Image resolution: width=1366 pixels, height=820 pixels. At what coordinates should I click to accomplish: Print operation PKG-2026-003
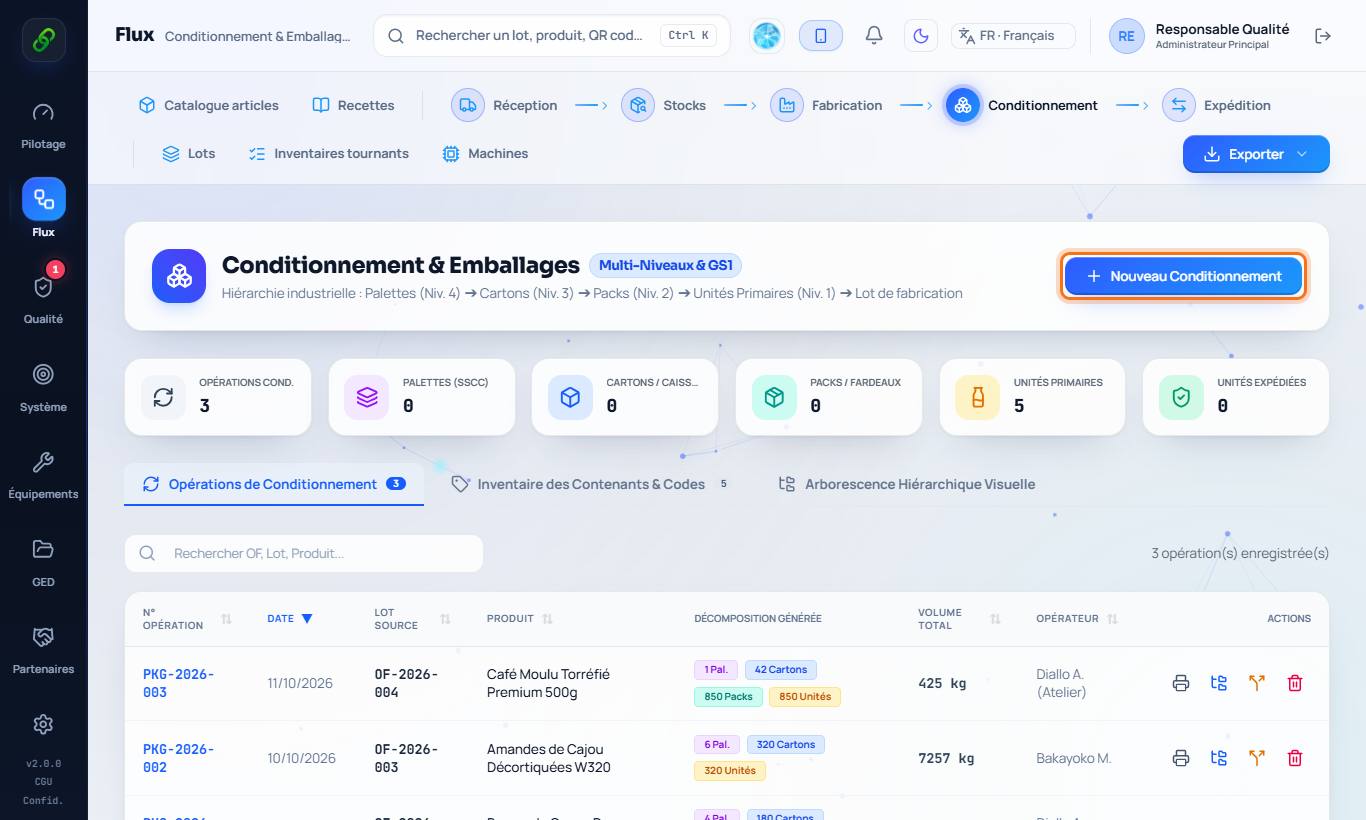coord(1181,683)
